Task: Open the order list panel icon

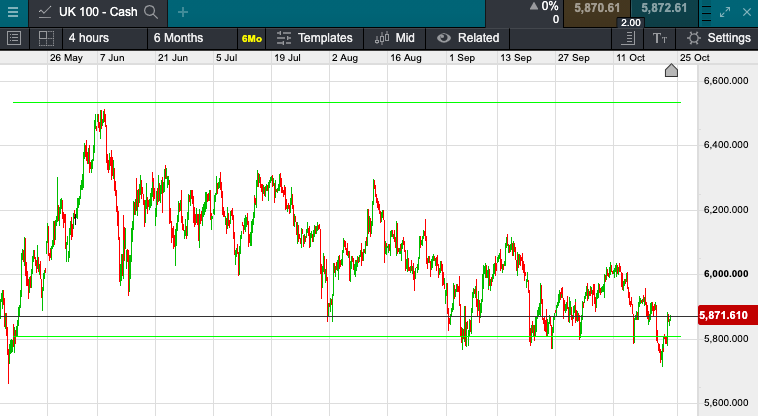Action: (14, 38)
